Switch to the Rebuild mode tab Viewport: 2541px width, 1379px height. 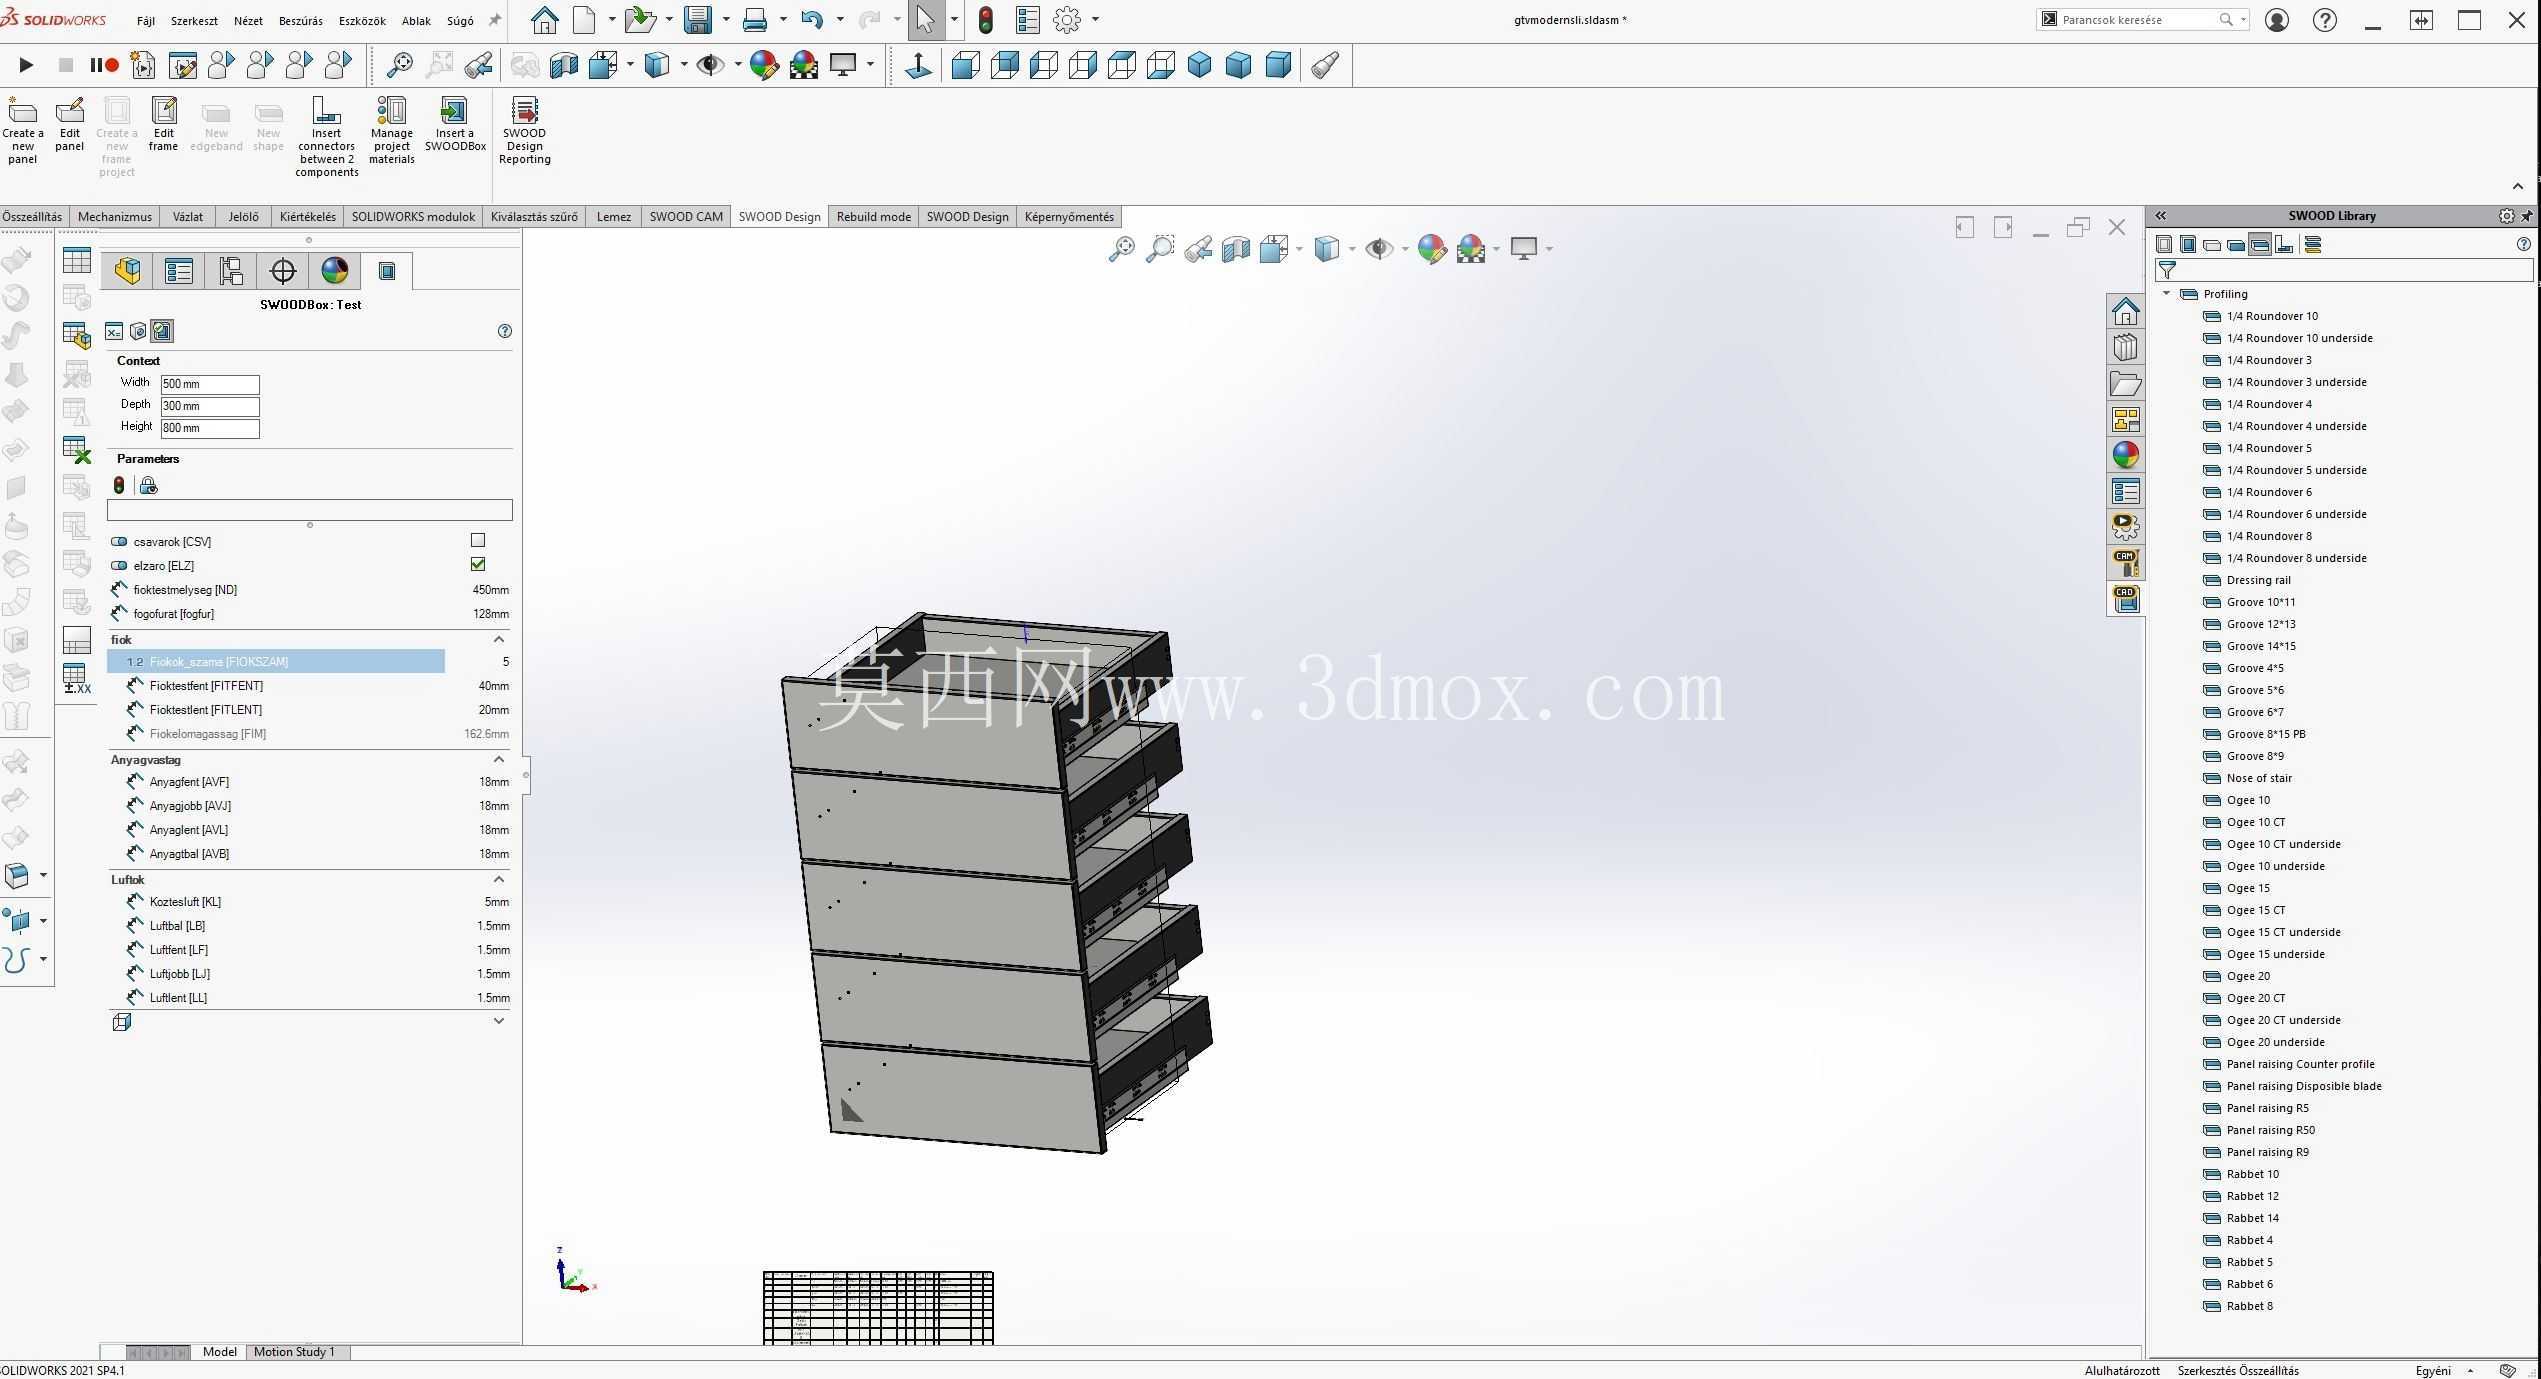pyautogui.click(x=873, y=217)
